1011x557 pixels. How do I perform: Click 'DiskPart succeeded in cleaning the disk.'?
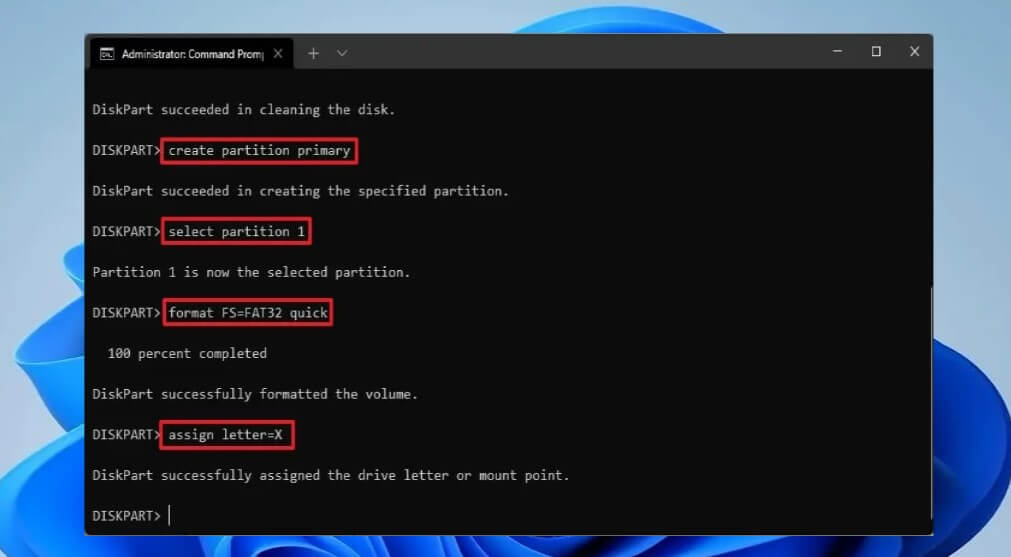point(244,110)
